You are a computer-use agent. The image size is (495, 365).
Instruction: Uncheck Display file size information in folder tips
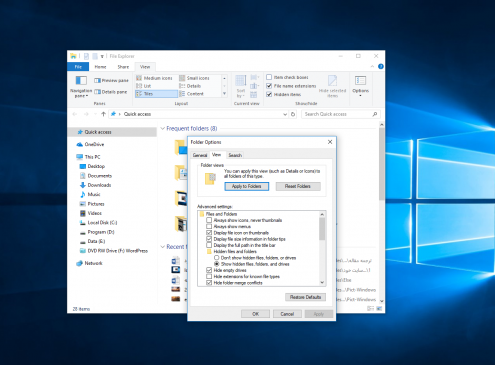point(209,239)
